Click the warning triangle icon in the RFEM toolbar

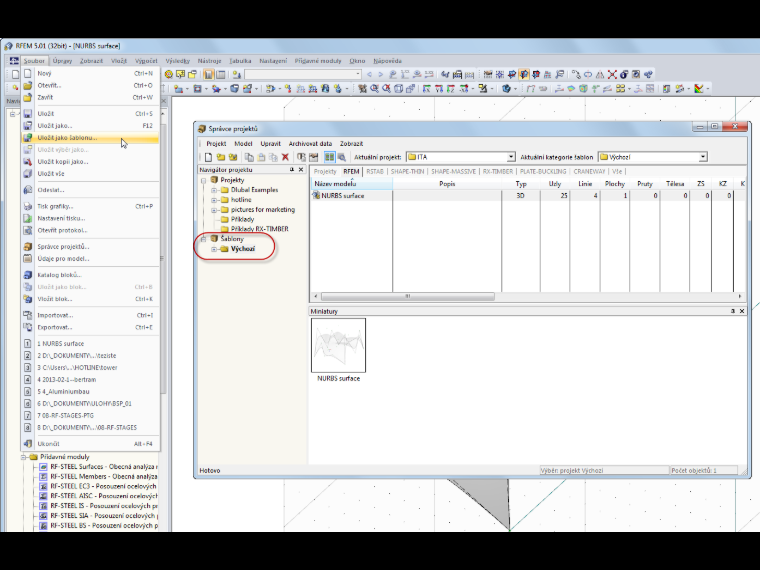600,74
